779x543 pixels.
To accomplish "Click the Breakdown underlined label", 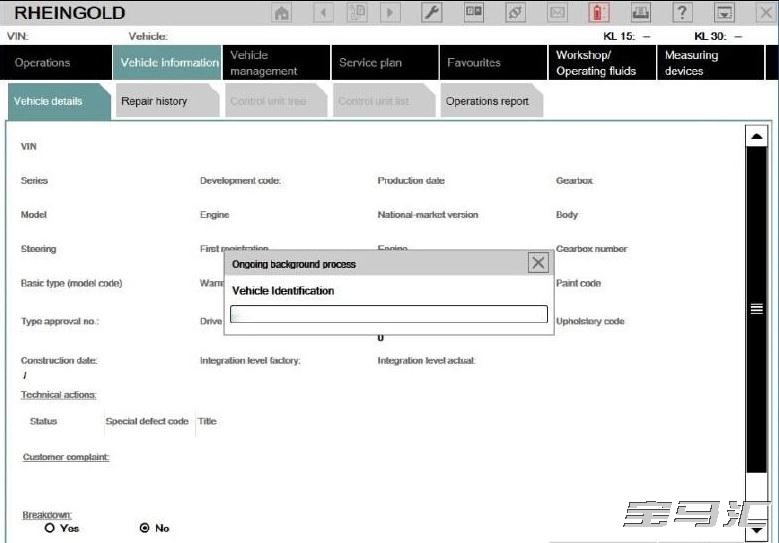I will [x=47, y=514].
